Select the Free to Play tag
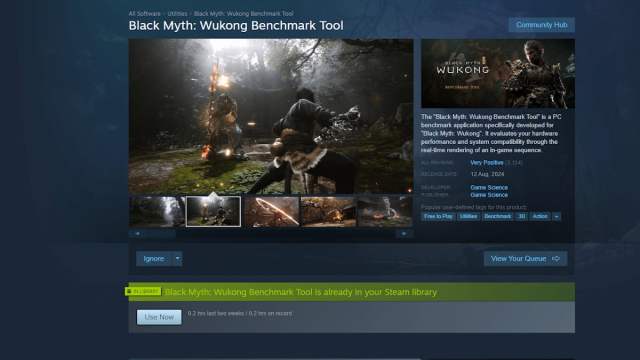 tap(438, 216)
